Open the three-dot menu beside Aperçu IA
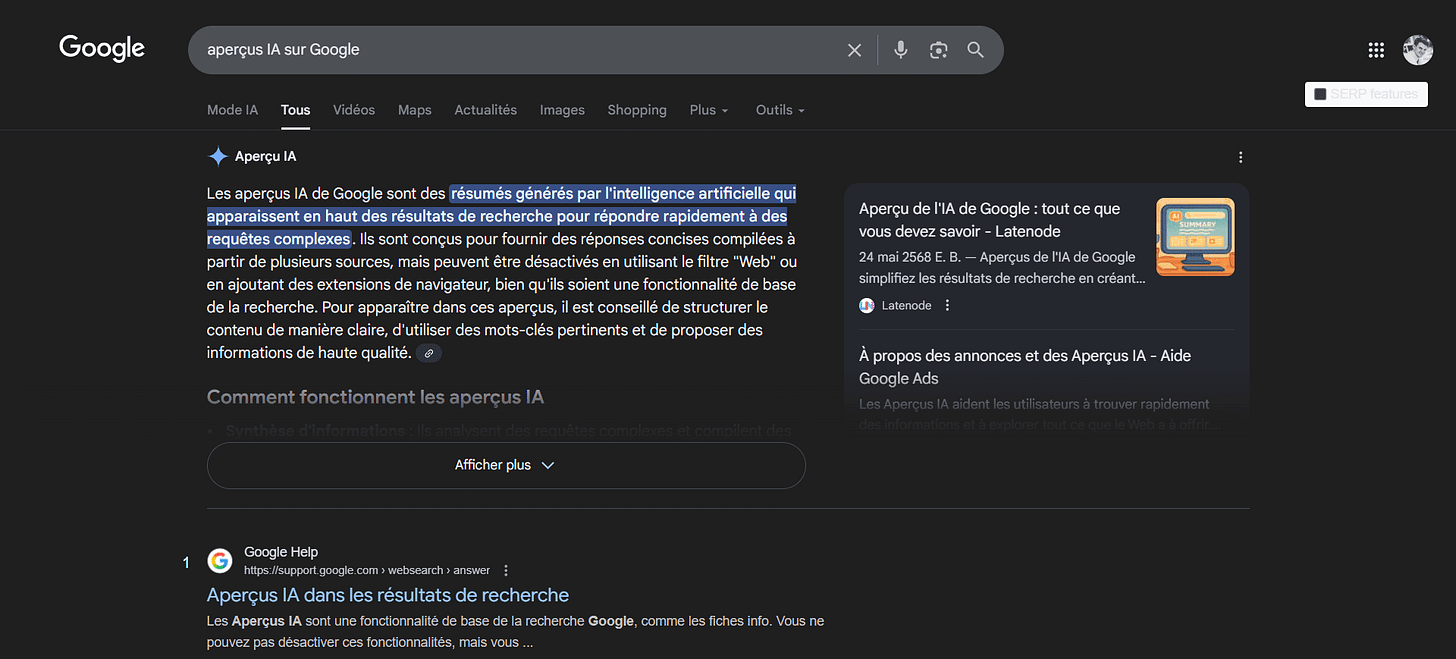 pyautogui.click(x=1240, y=157)
